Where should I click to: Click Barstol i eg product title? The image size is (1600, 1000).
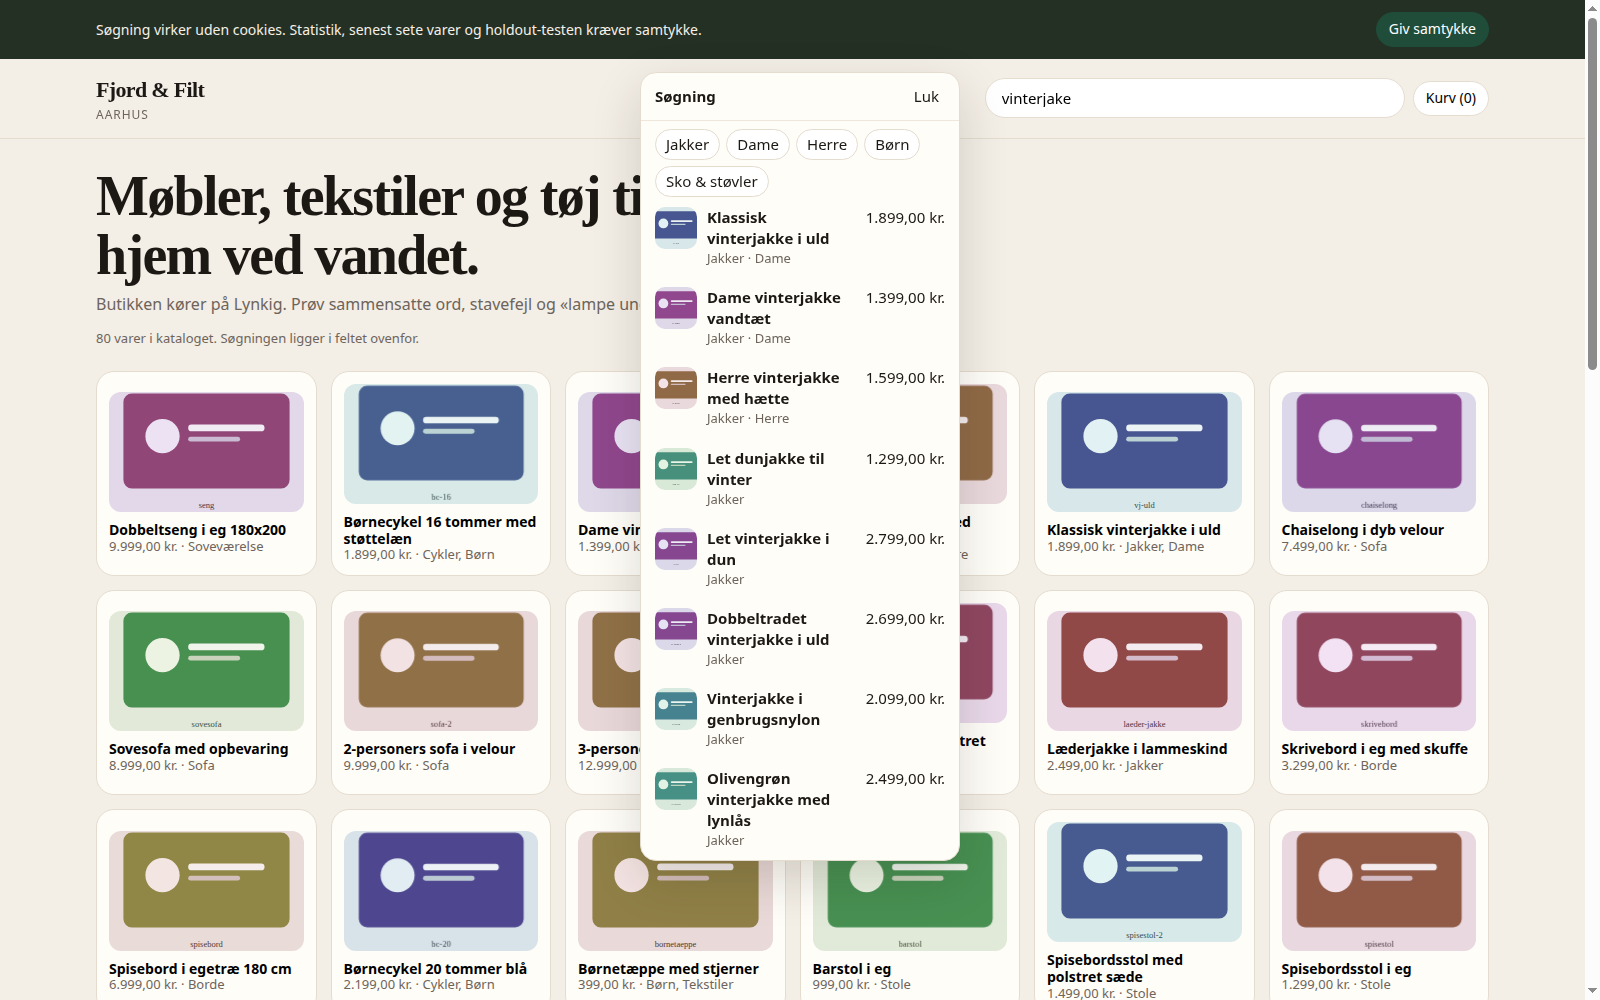click(852, 968)
